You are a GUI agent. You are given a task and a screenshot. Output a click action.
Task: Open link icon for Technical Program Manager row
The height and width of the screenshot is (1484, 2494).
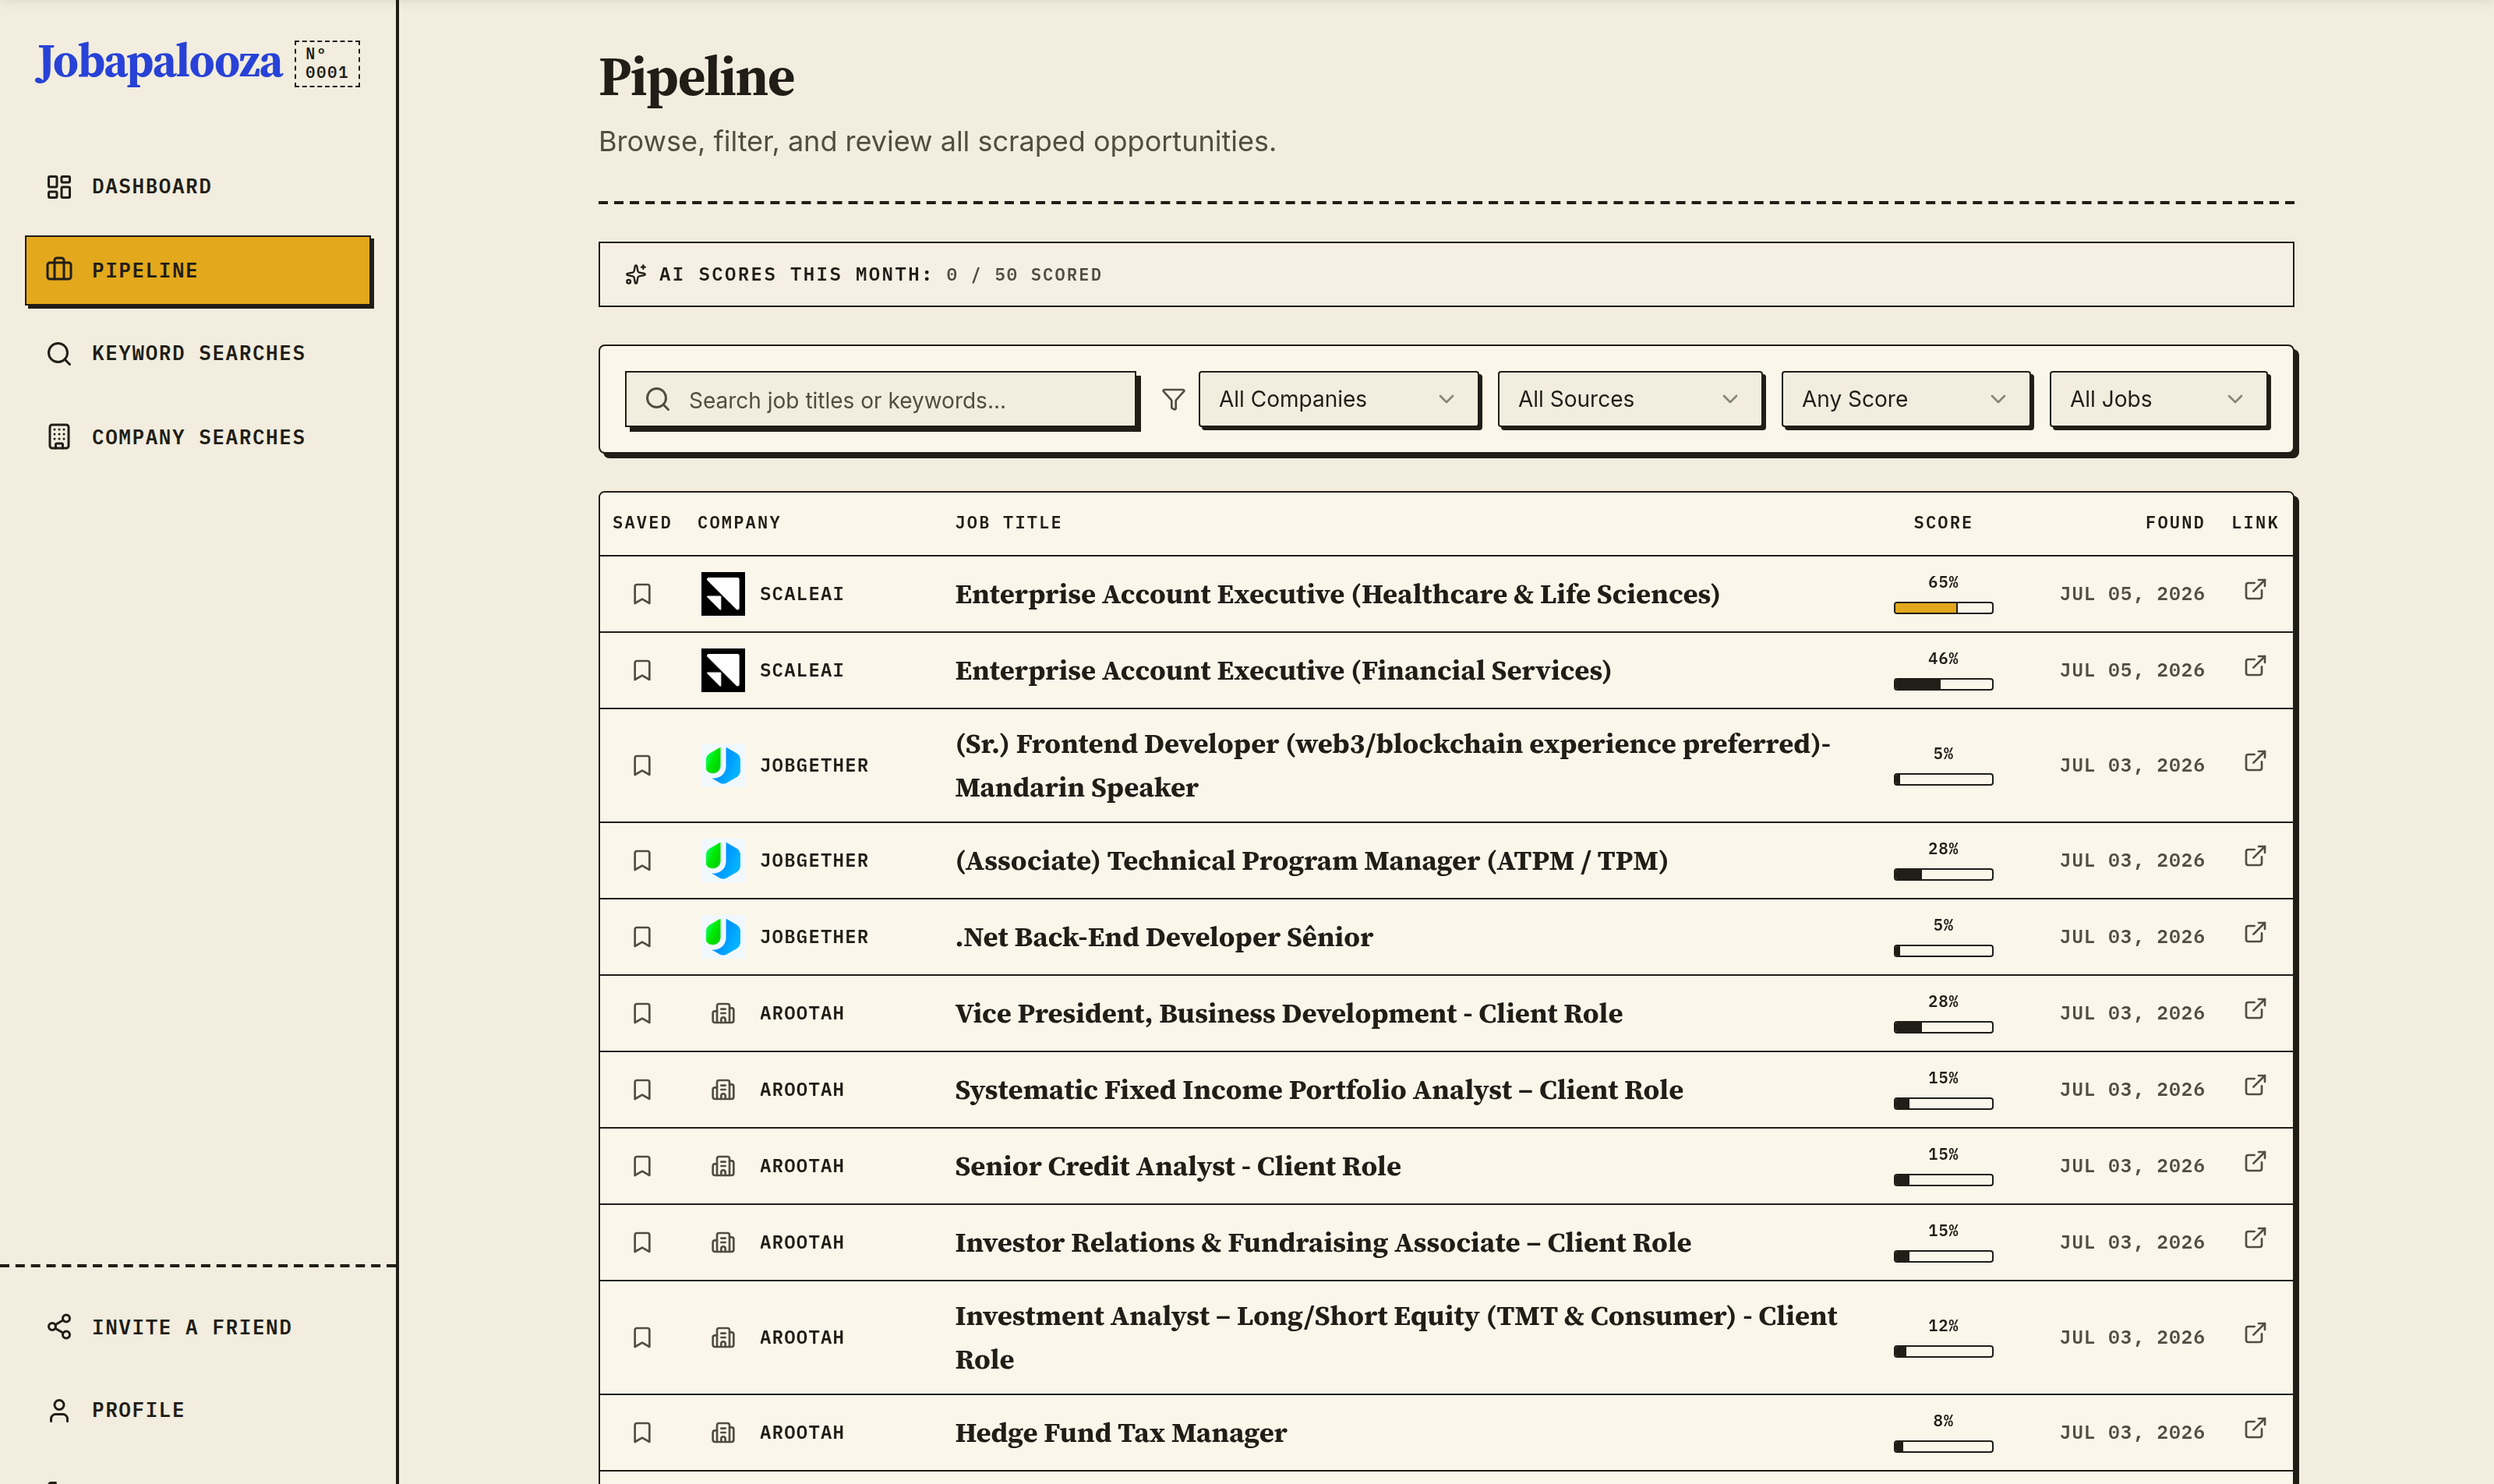click(2255, 856)
